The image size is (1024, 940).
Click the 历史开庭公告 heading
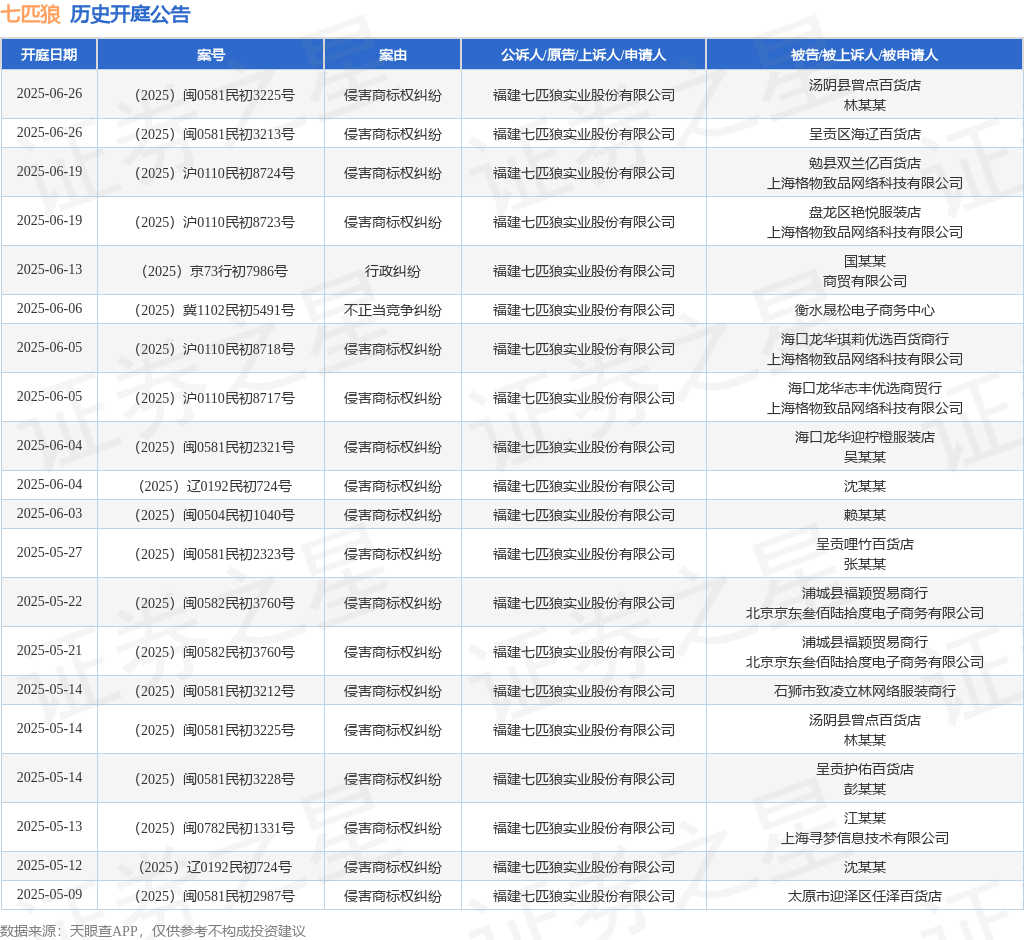click(130, 14)
